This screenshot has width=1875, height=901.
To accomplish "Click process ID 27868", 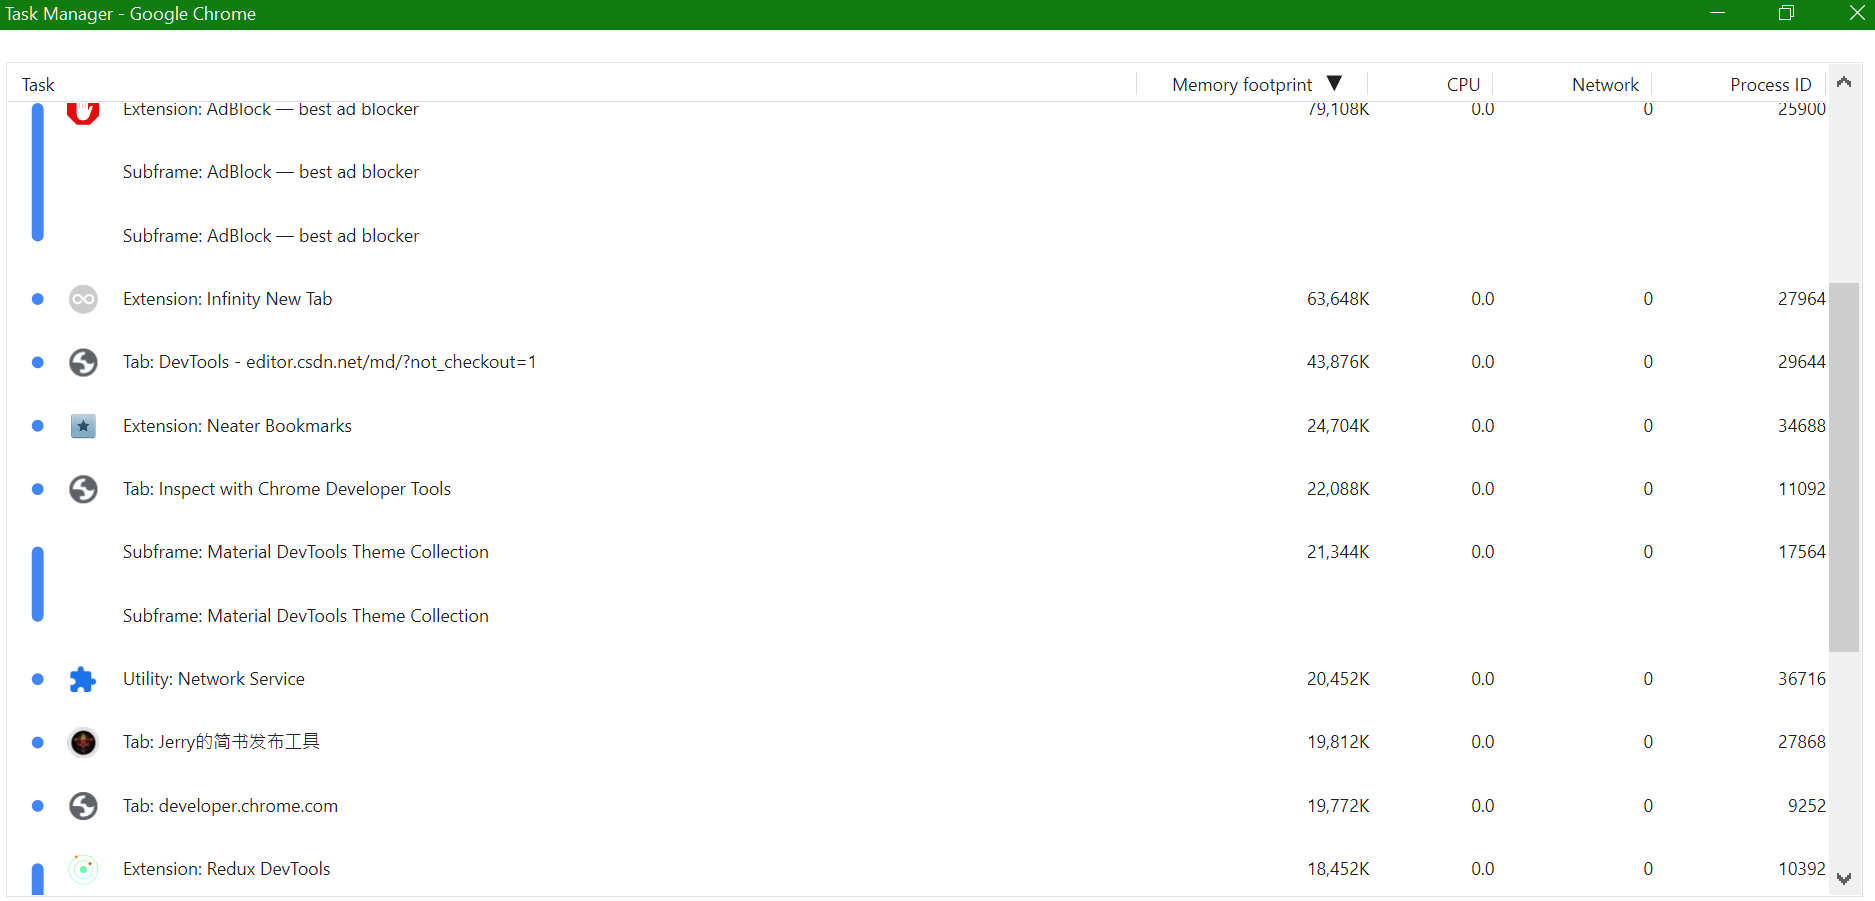I will click(x=1801, y=742).
